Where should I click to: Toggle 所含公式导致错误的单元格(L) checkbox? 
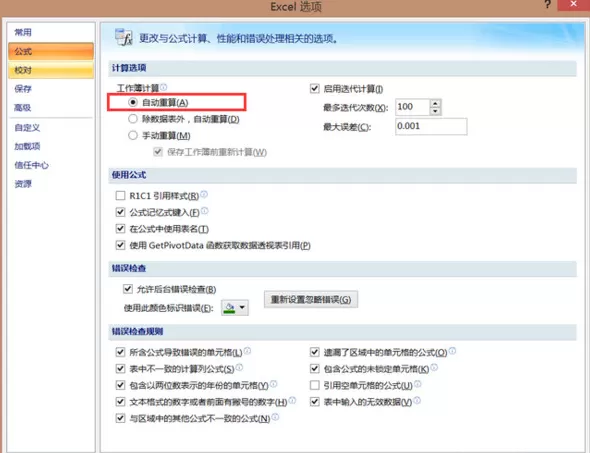click(120, 352)
